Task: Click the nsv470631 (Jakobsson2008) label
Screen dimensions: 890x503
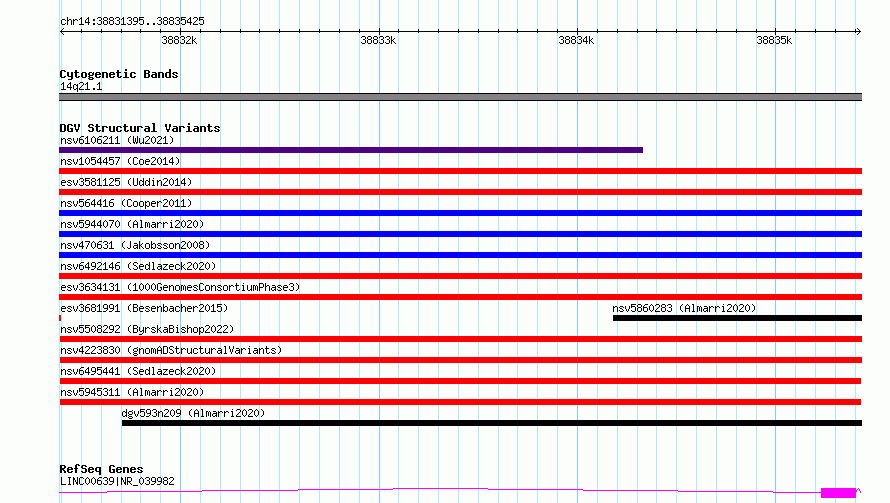Action: (135, 245)
